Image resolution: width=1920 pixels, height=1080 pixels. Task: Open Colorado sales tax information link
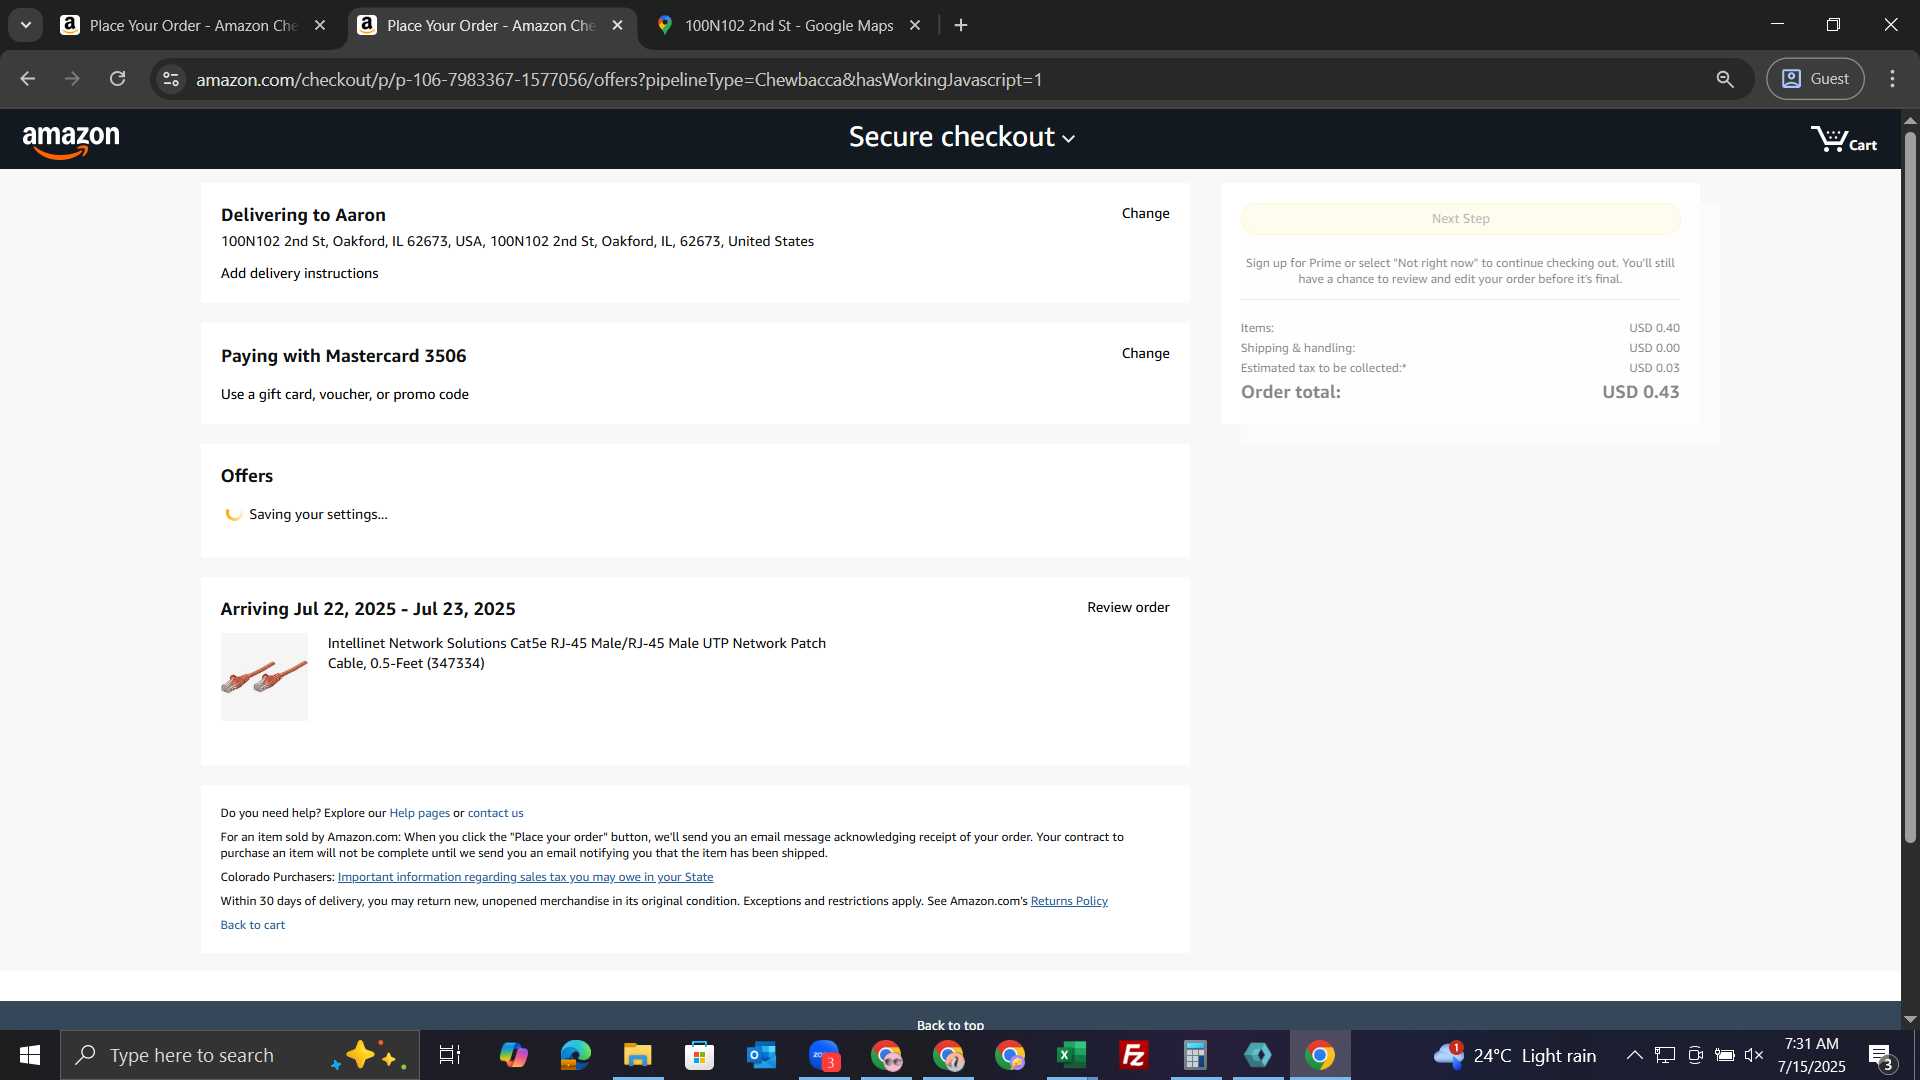pos(525,877)
